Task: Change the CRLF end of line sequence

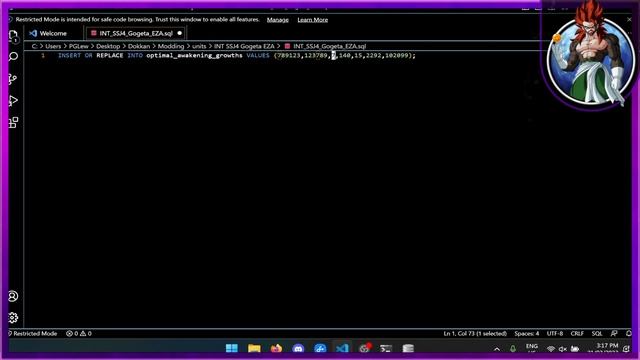Action: click(577, 333)
